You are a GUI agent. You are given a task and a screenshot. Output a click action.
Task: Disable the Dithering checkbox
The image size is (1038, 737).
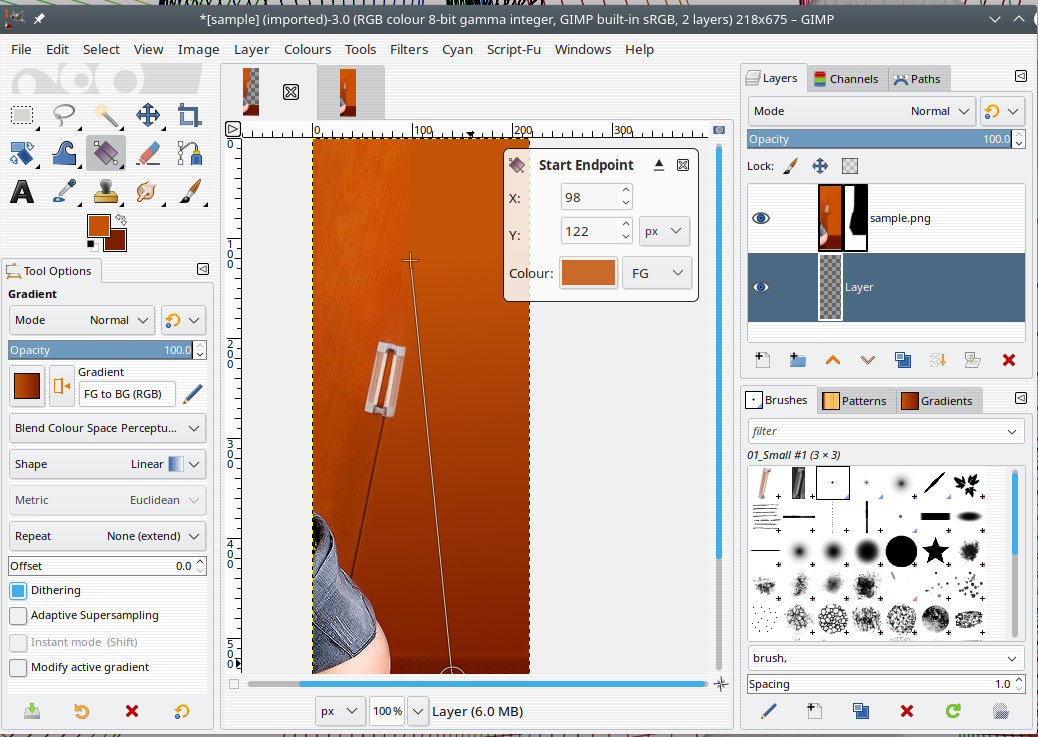[x=18, y=590]
